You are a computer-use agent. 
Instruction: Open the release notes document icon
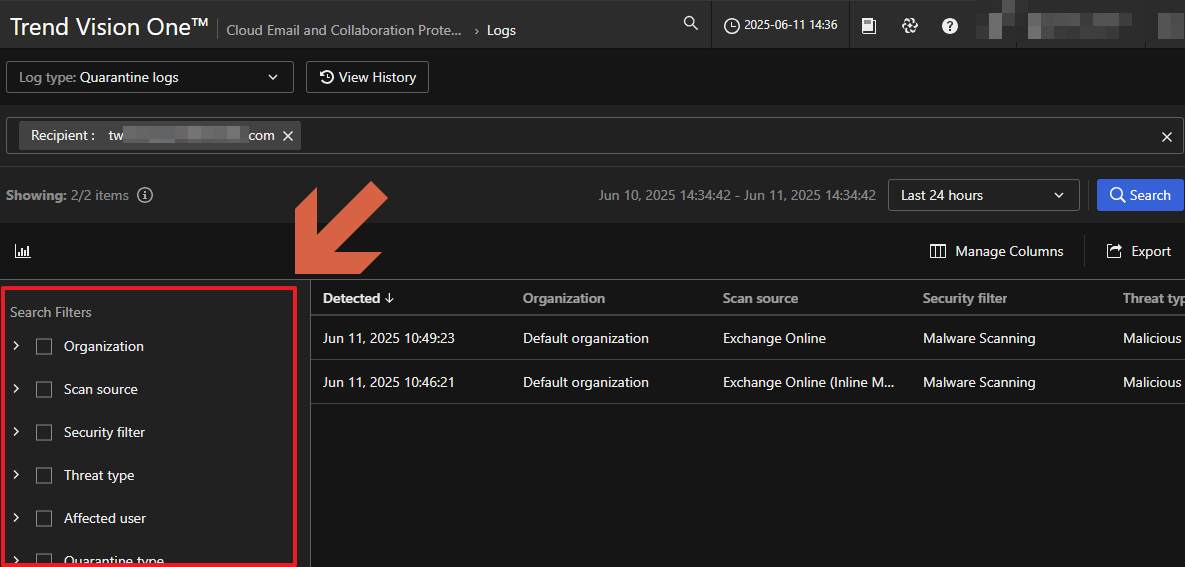(869, 26)
